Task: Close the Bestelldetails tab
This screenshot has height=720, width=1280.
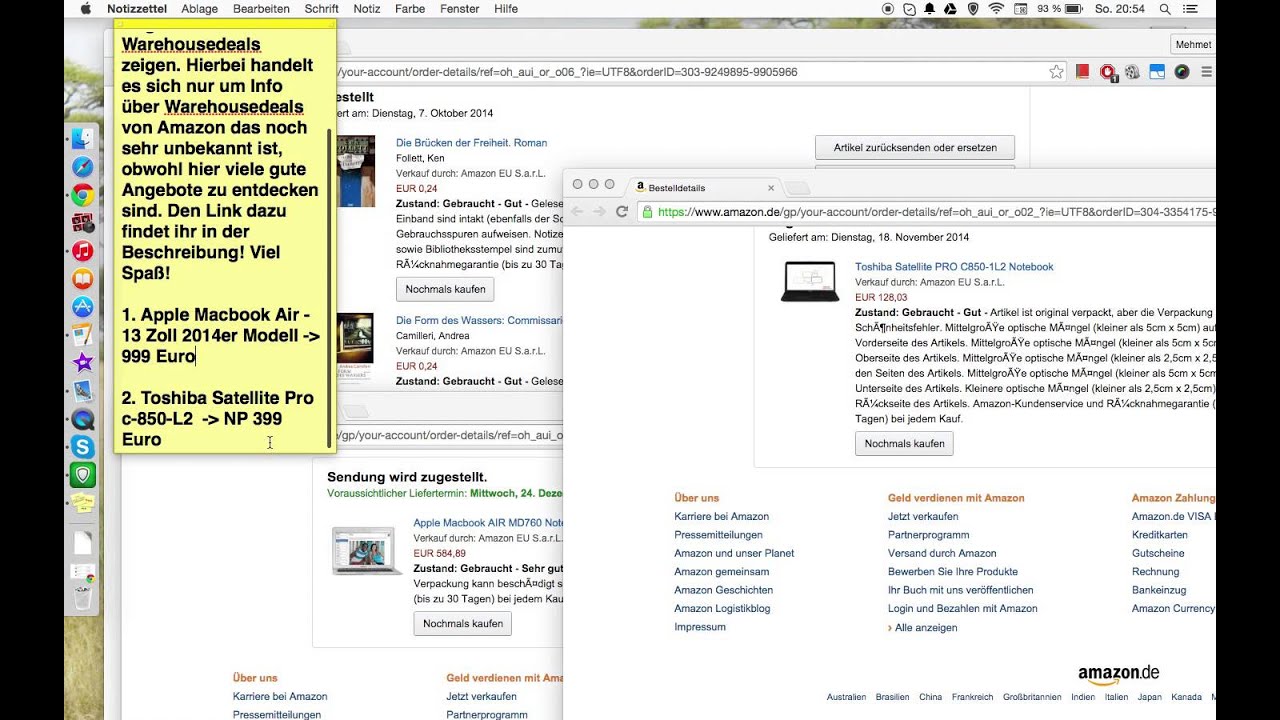Action: point(771,187)
